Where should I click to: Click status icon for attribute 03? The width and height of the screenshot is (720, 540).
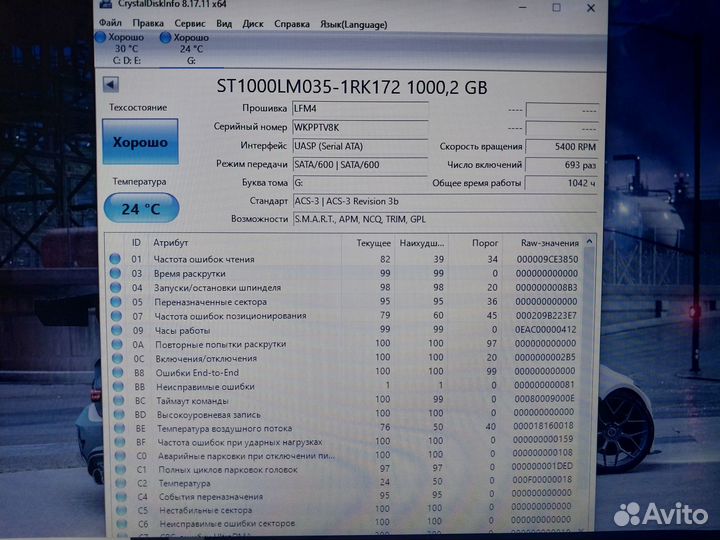coord(115,273)
